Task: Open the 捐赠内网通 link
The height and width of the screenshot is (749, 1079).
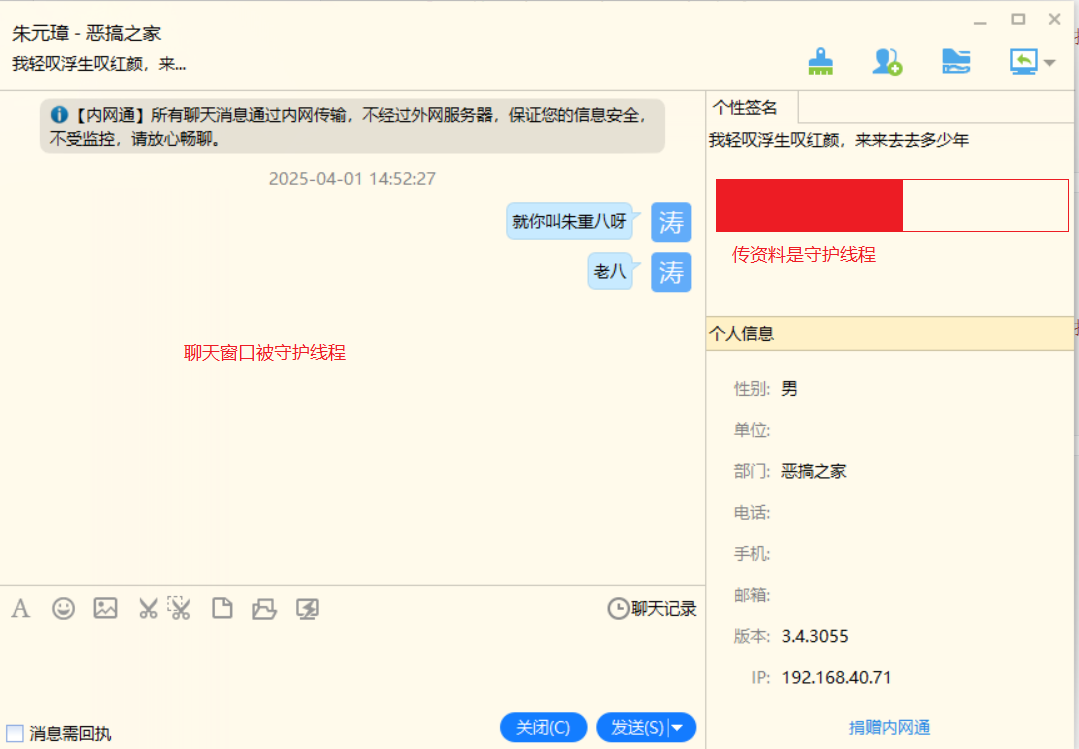Action: pyautogui.click(x=889, y=727)
